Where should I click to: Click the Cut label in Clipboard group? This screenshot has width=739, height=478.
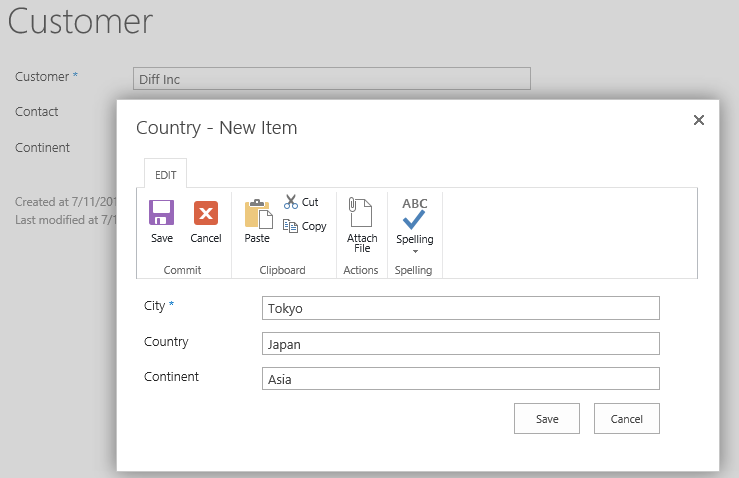(310, 202)
